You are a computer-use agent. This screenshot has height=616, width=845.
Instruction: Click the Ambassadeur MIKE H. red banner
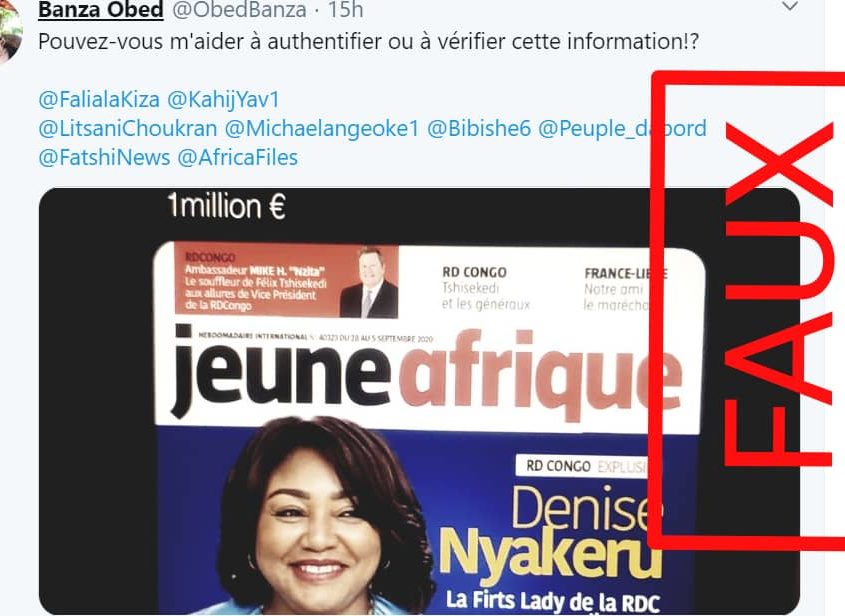pyautogui.click(x=286, y=281)
